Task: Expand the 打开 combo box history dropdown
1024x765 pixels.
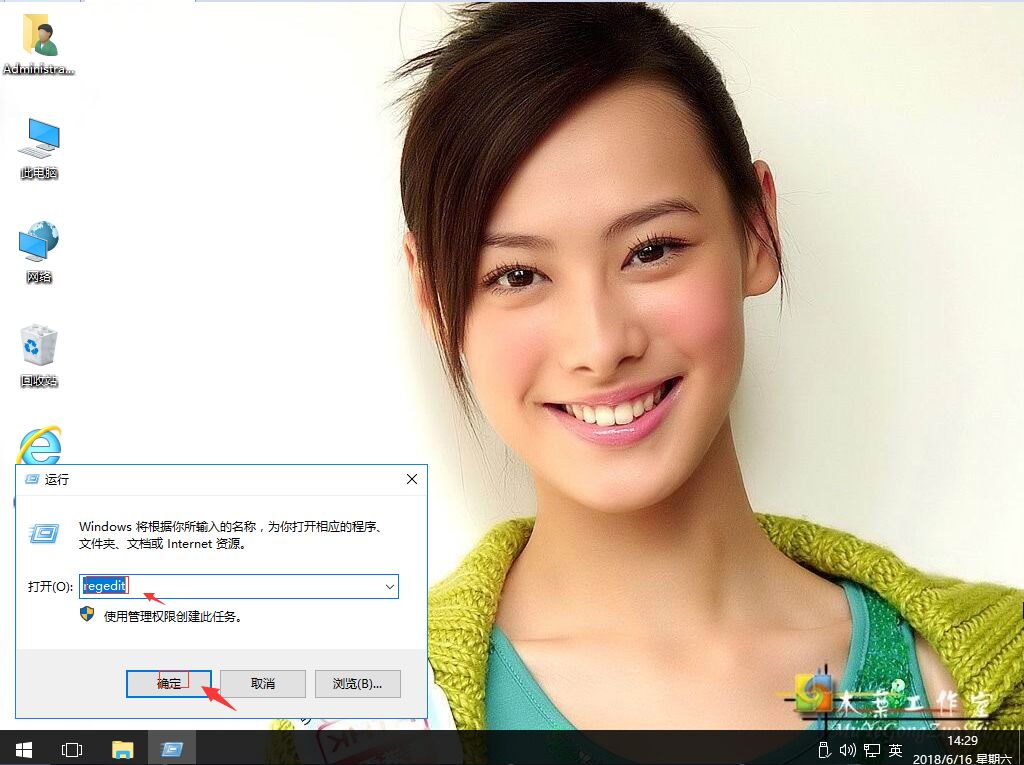Action: click(x=391, y=587)
